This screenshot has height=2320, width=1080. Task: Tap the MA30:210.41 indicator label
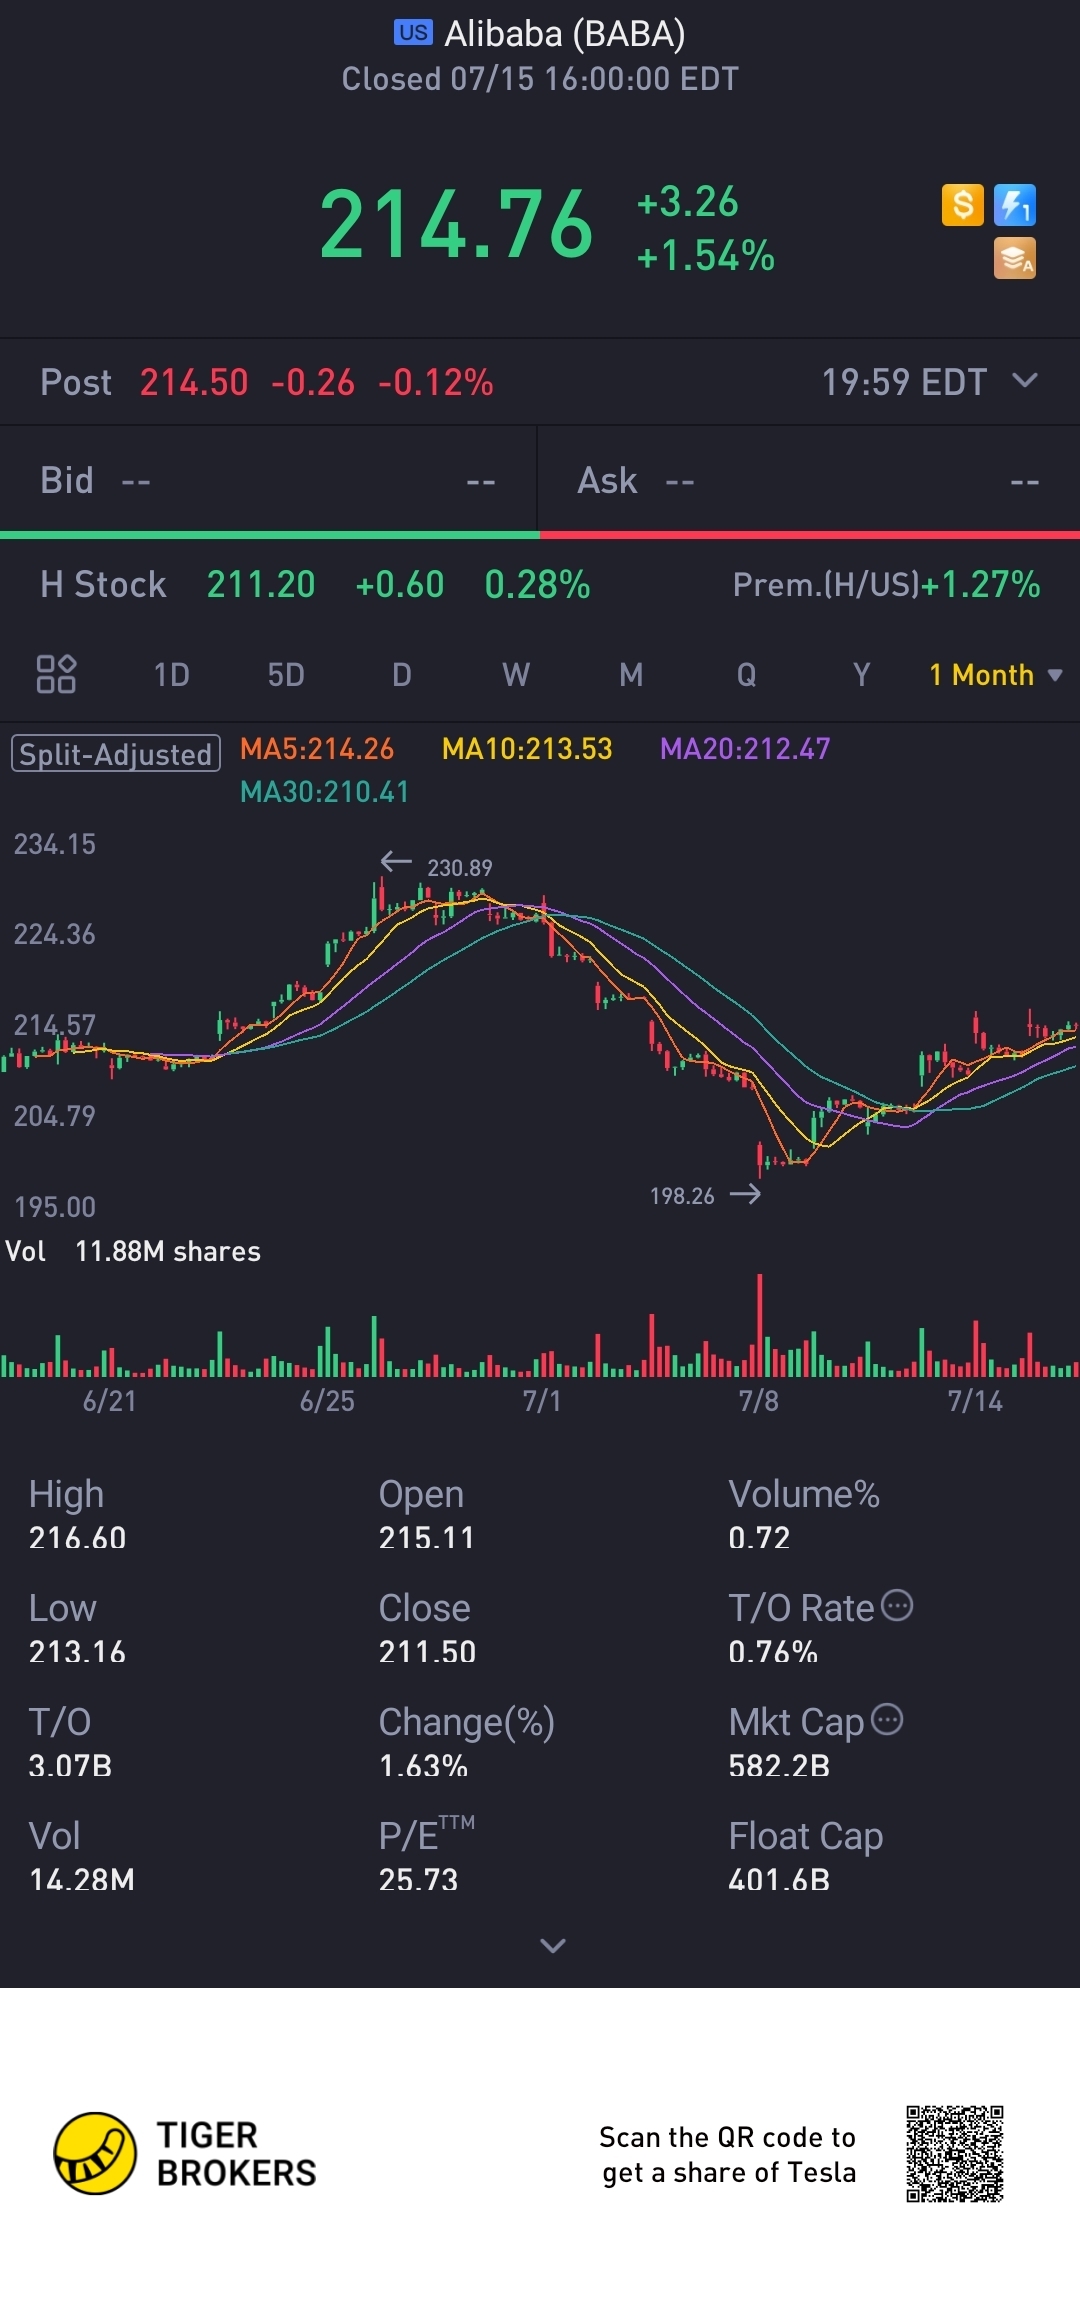pos(325,792)
